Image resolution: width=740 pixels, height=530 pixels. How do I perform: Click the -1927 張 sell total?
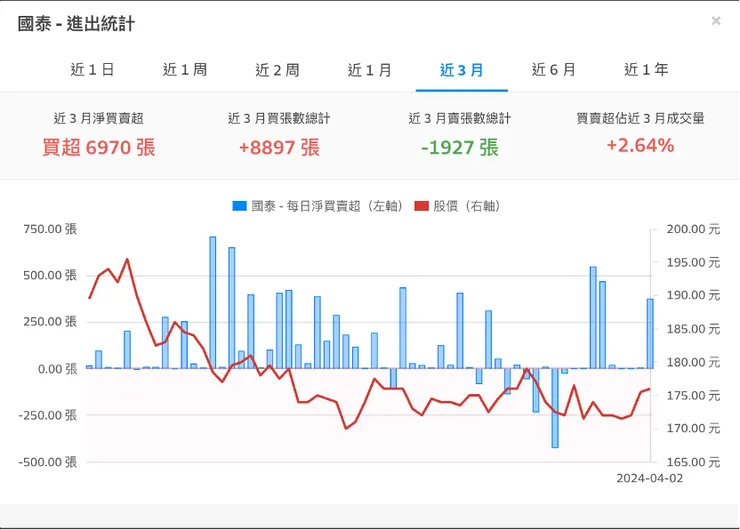click(460, 147)
